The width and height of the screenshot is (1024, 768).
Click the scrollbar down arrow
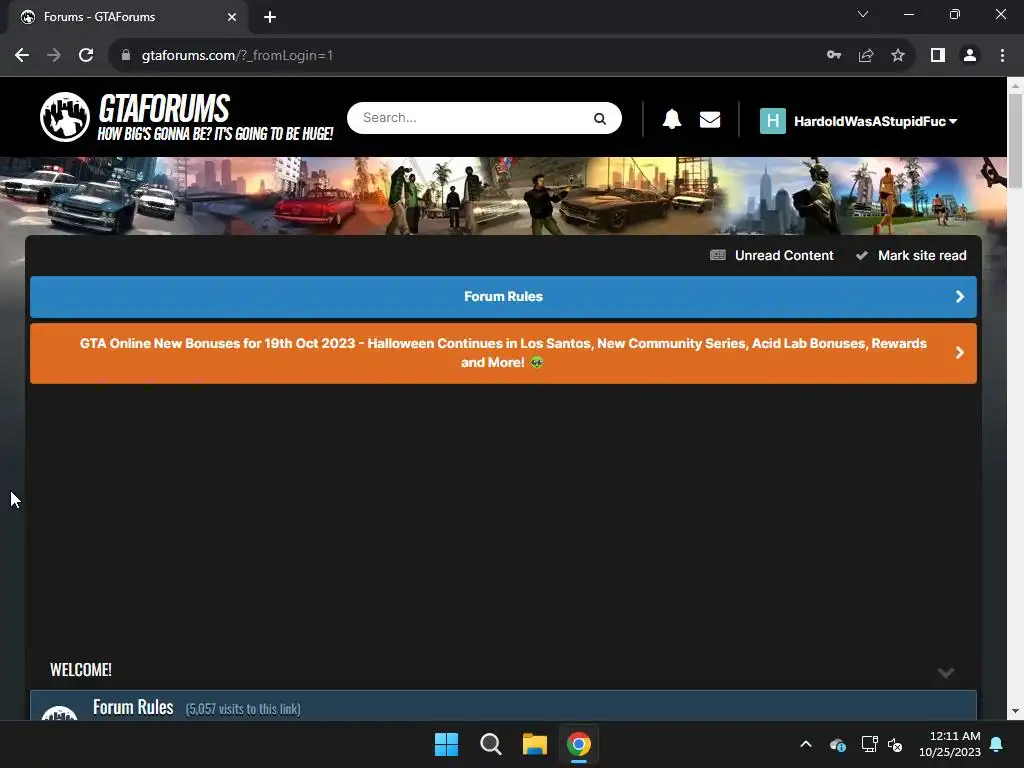click(x=1014, y=711)
